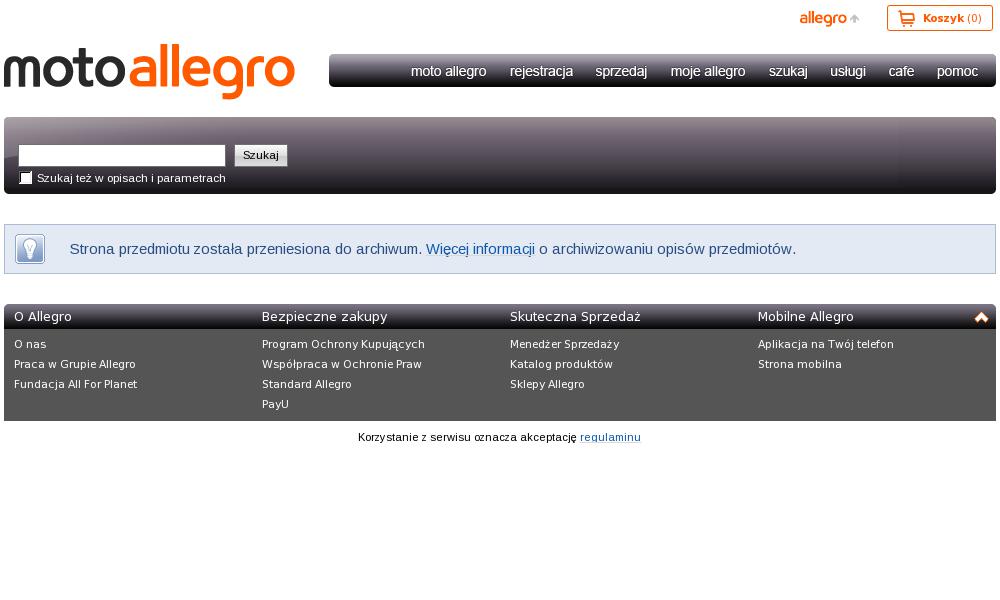Go to moje allegro in navigation
Image resolution: width=1000 pixels, height=600 pixels.
(708, 71)
